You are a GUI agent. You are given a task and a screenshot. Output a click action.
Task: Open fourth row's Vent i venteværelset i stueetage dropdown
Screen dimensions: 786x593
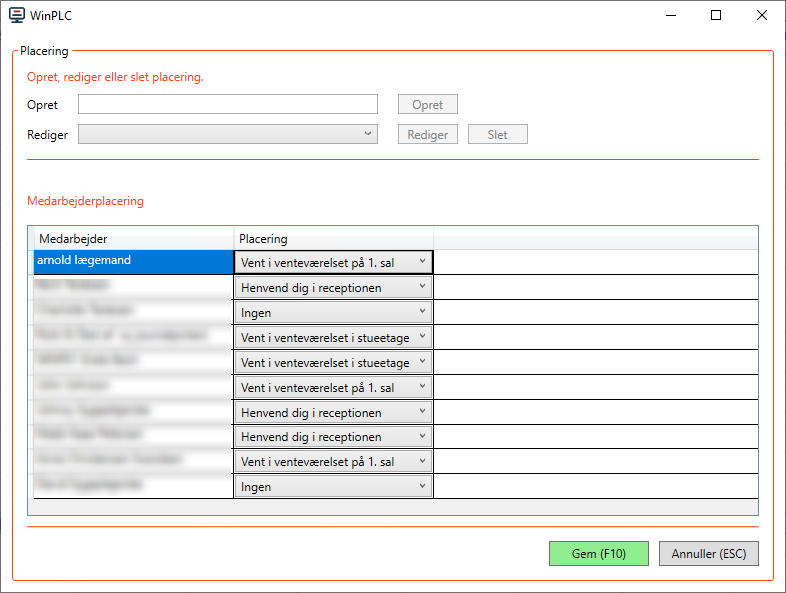point(333,337)
